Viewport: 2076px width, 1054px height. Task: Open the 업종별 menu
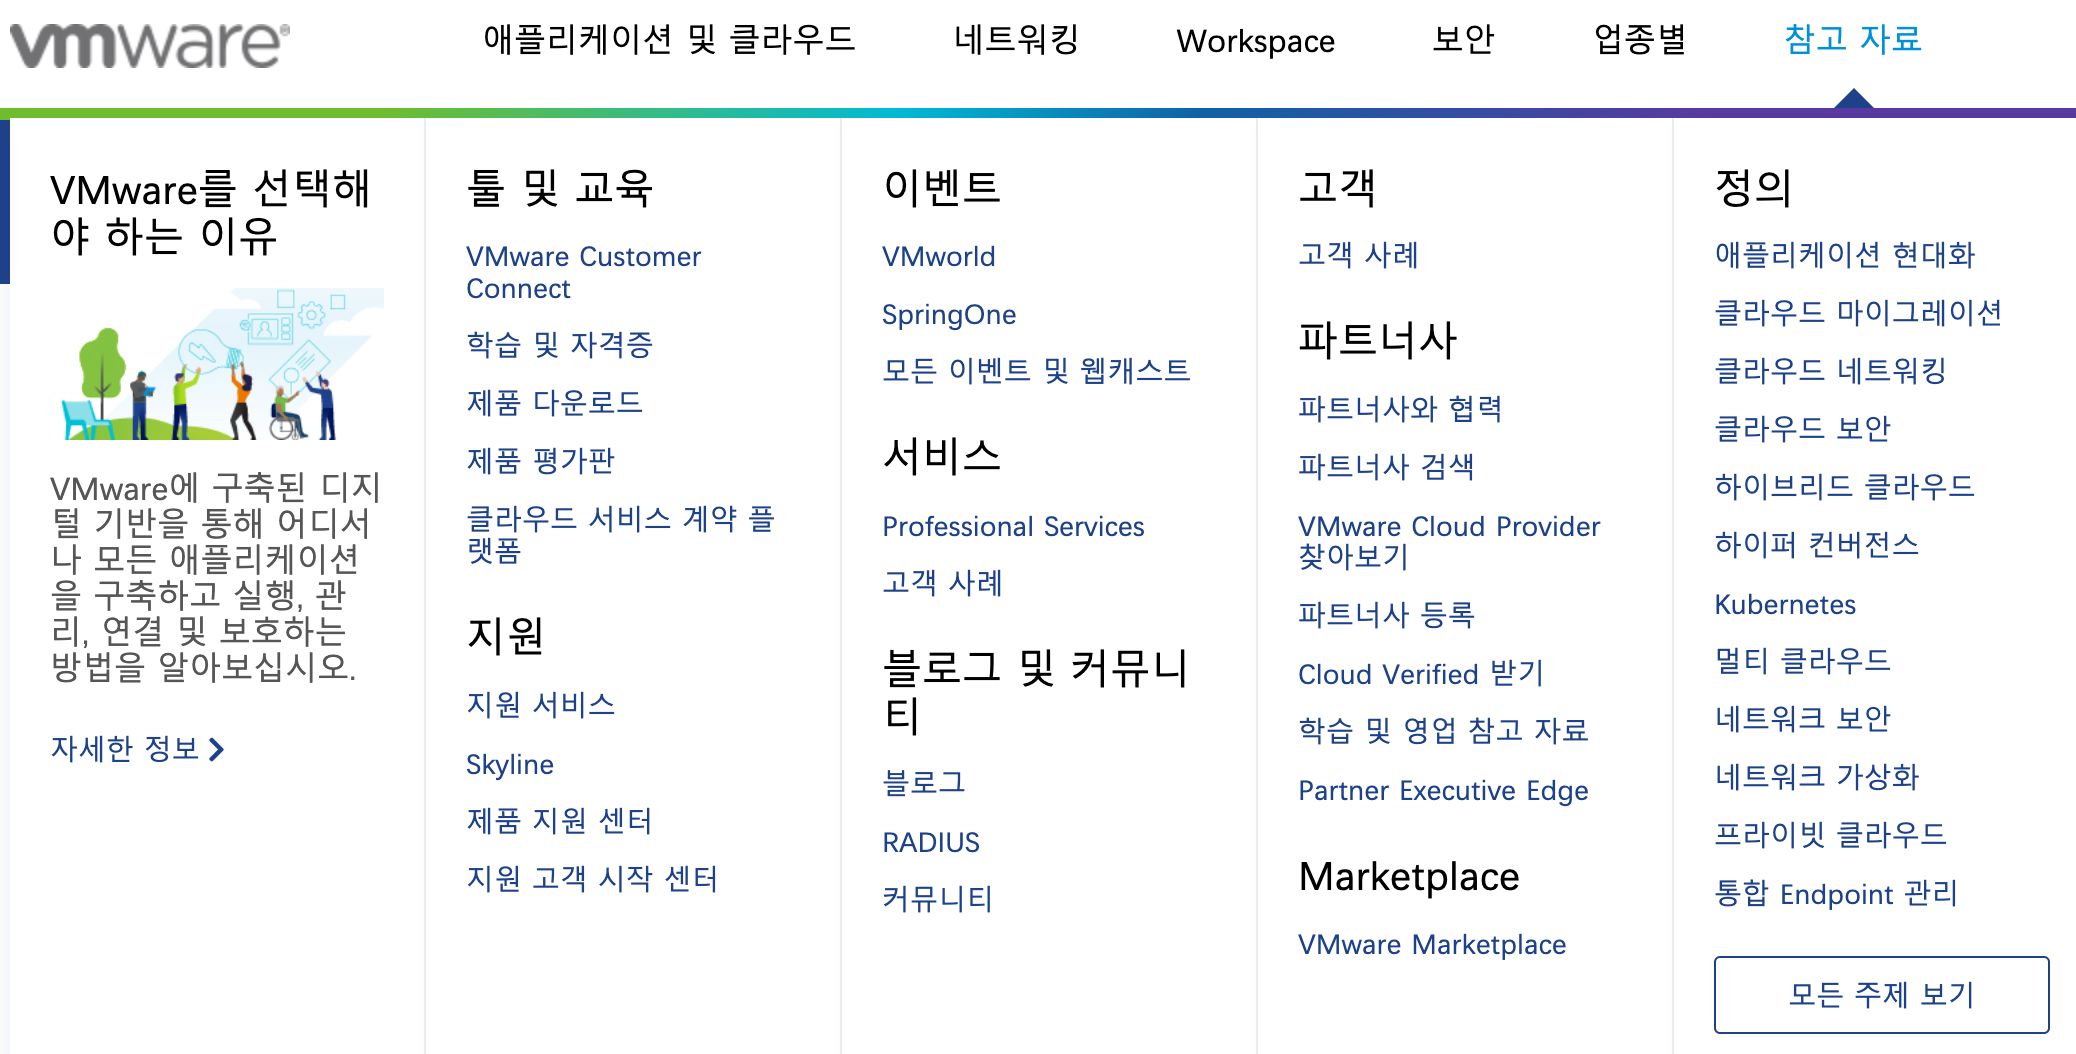click(1640, 40)
